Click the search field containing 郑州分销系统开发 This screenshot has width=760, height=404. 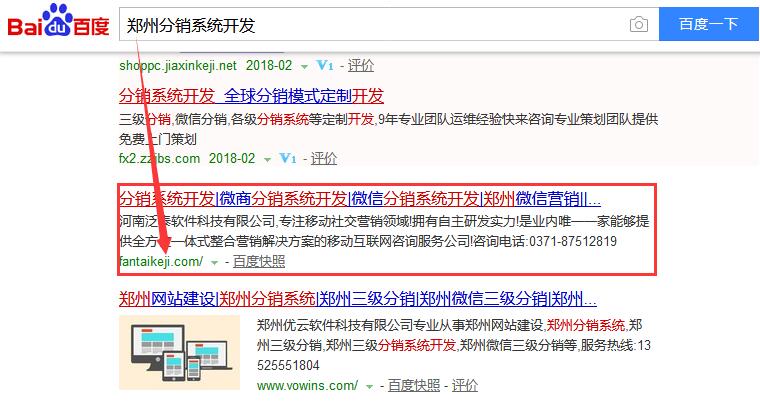coord(370,25)
